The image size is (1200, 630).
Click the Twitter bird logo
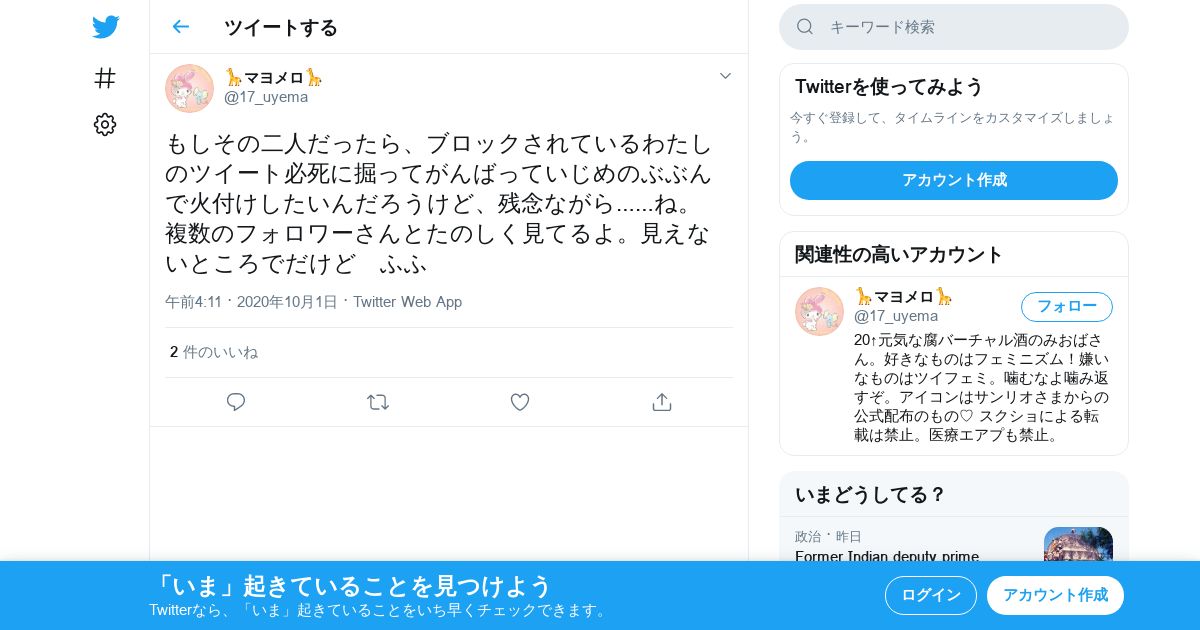(x=105, y=27)
